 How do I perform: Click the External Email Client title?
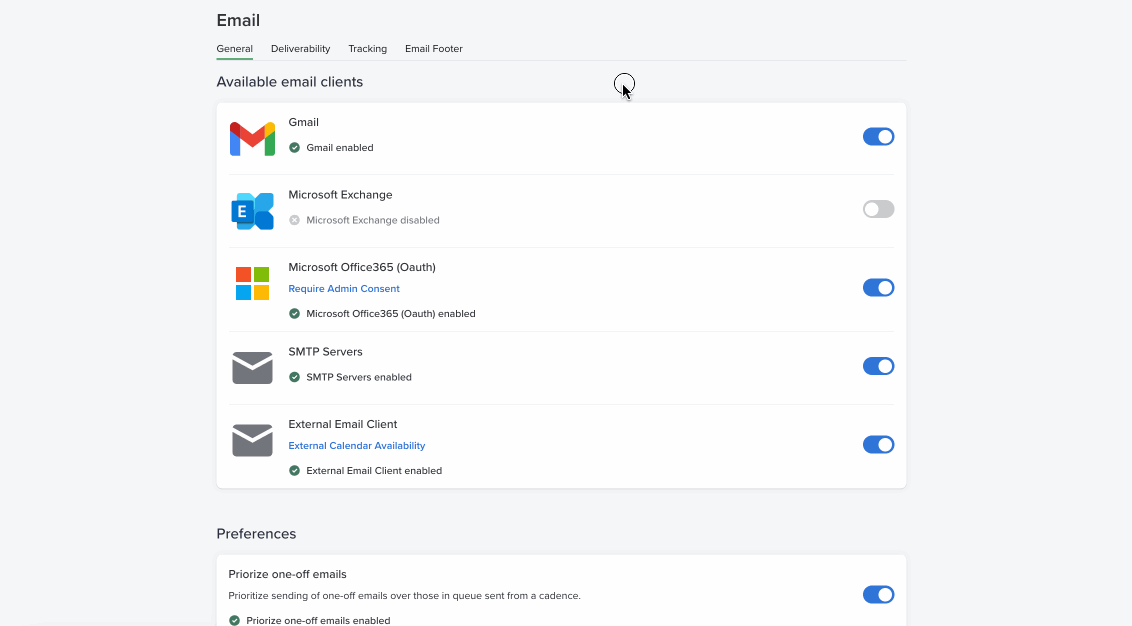(x=342, y=424)
